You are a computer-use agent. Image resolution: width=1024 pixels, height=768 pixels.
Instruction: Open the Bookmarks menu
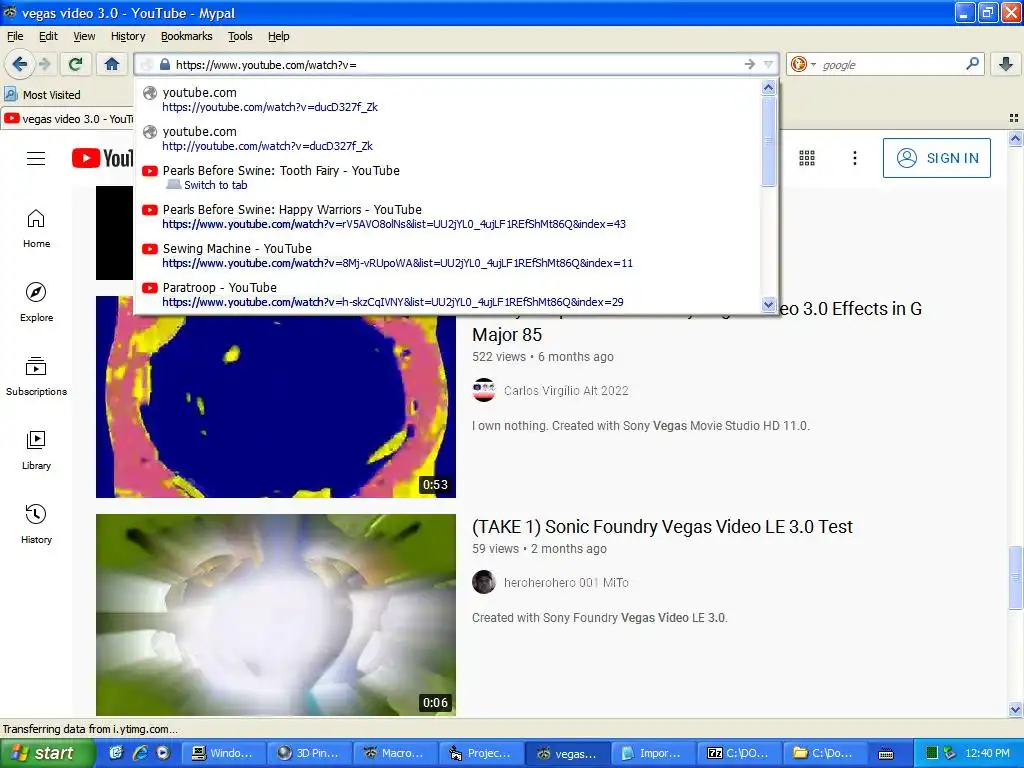pyautogui.click(x=187, y=36)
